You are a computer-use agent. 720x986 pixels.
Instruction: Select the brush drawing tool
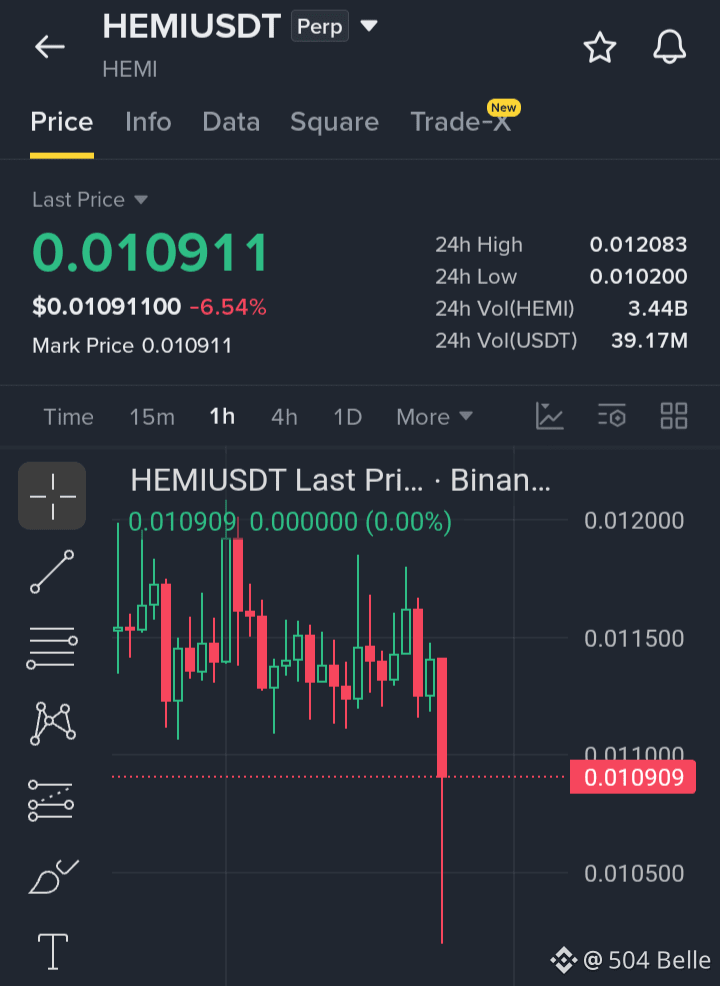[53, 877]
